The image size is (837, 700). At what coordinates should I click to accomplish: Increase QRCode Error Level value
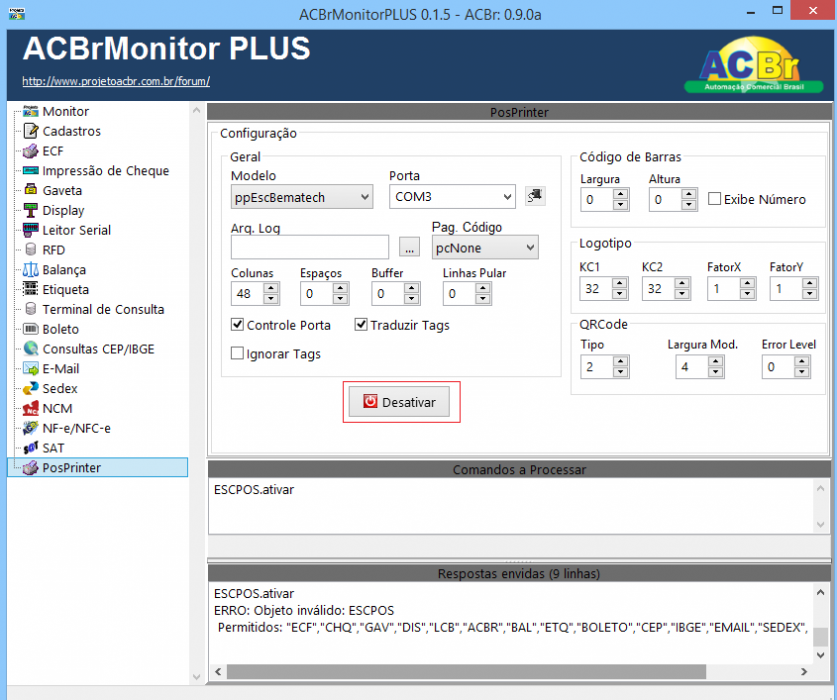coord(802,361)
